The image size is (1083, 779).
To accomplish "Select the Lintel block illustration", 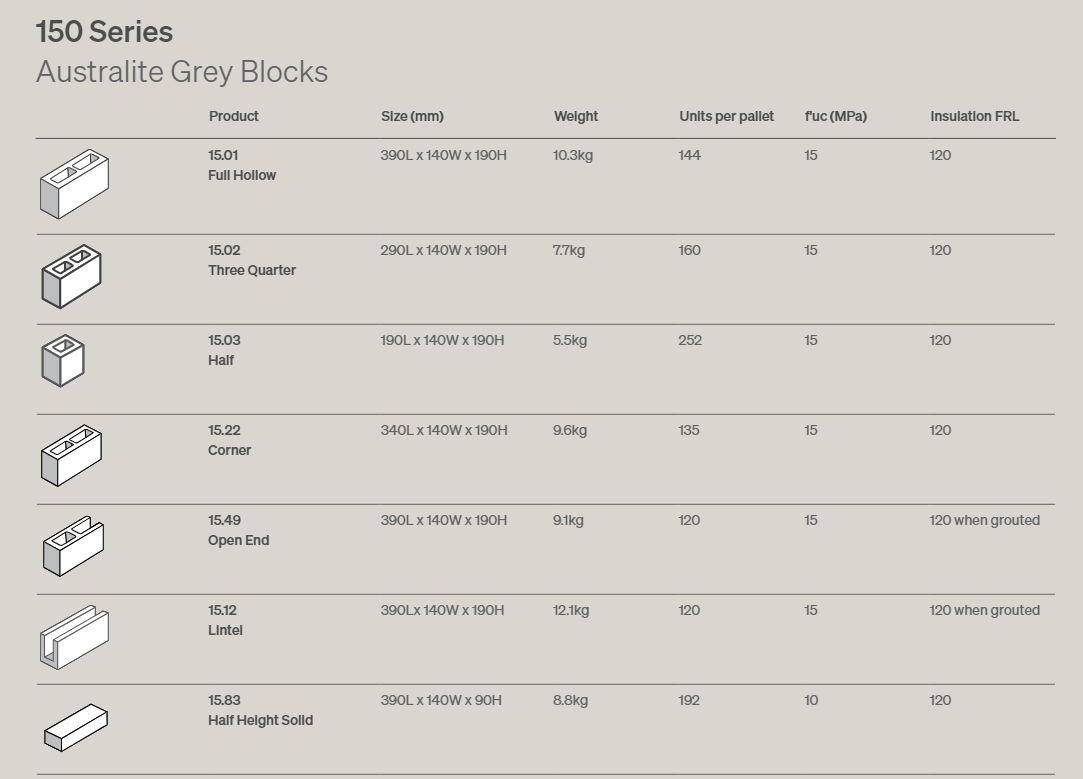I will [x=74, y=637].
